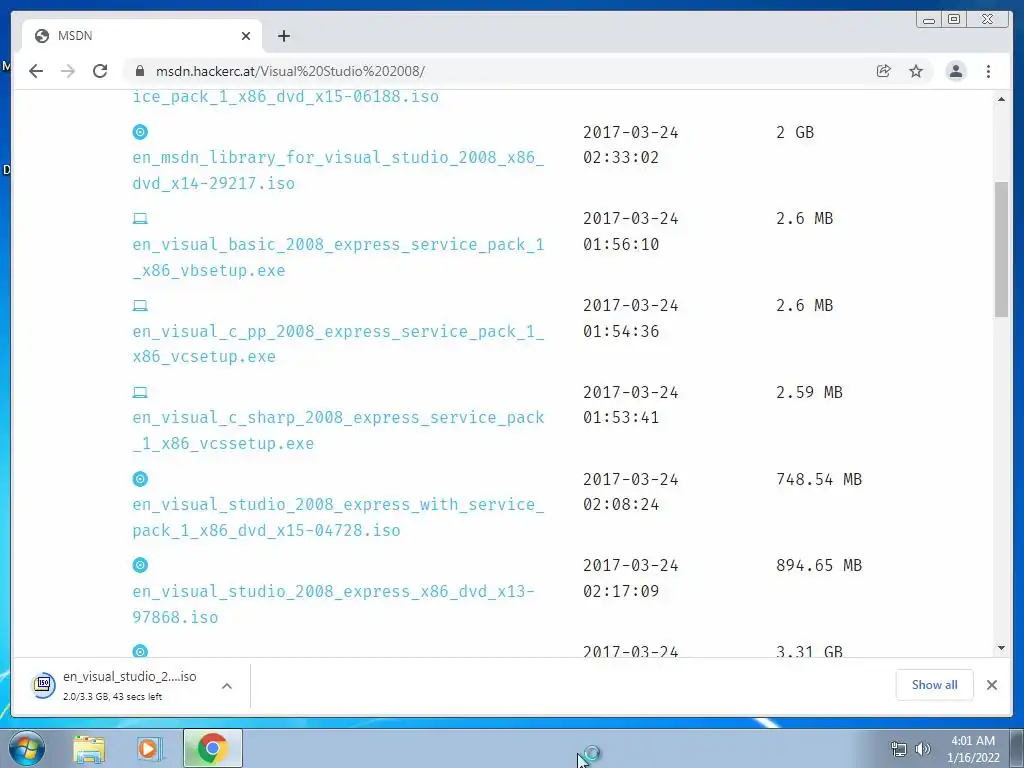Click date 2017-03-24 02:33:02

click(x=631, y=145)
